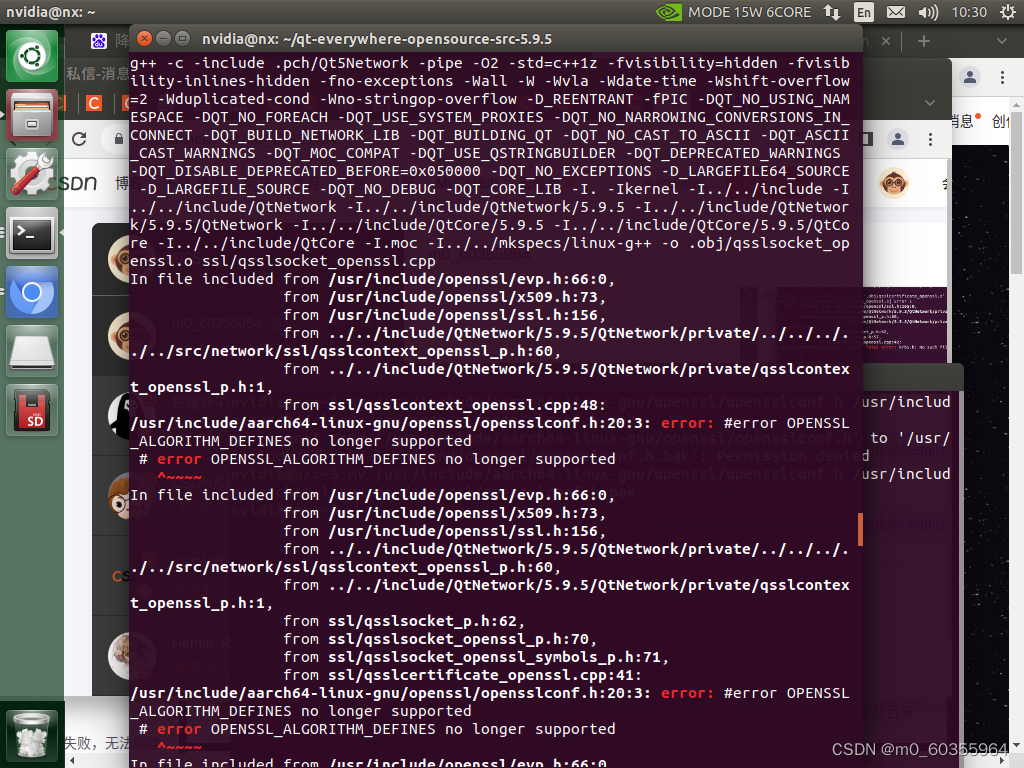Viewport: 1024px width, 768px height.
Task: Open three-dot menu in front Chromium toolbar
Action: click(x=931, y=139)
